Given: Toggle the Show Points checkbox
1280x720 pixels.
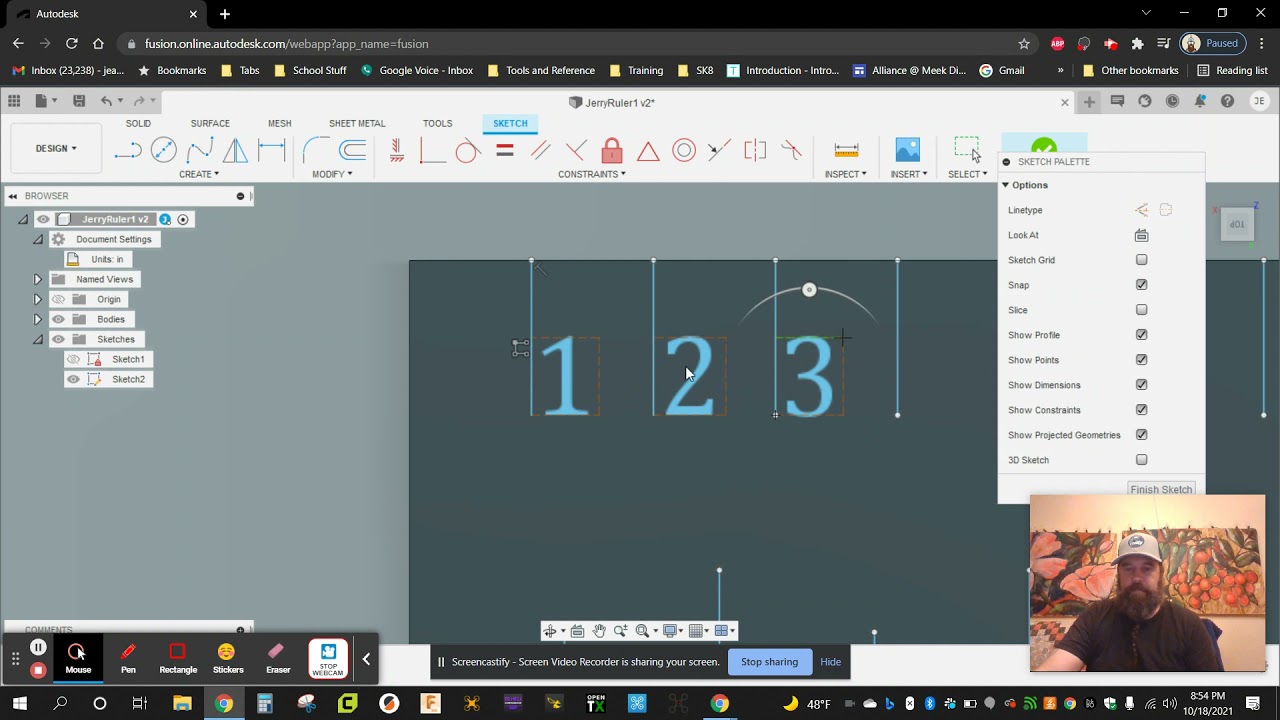Looking at the screenshot, I should pyautogui.click(x=1141, y=360).
